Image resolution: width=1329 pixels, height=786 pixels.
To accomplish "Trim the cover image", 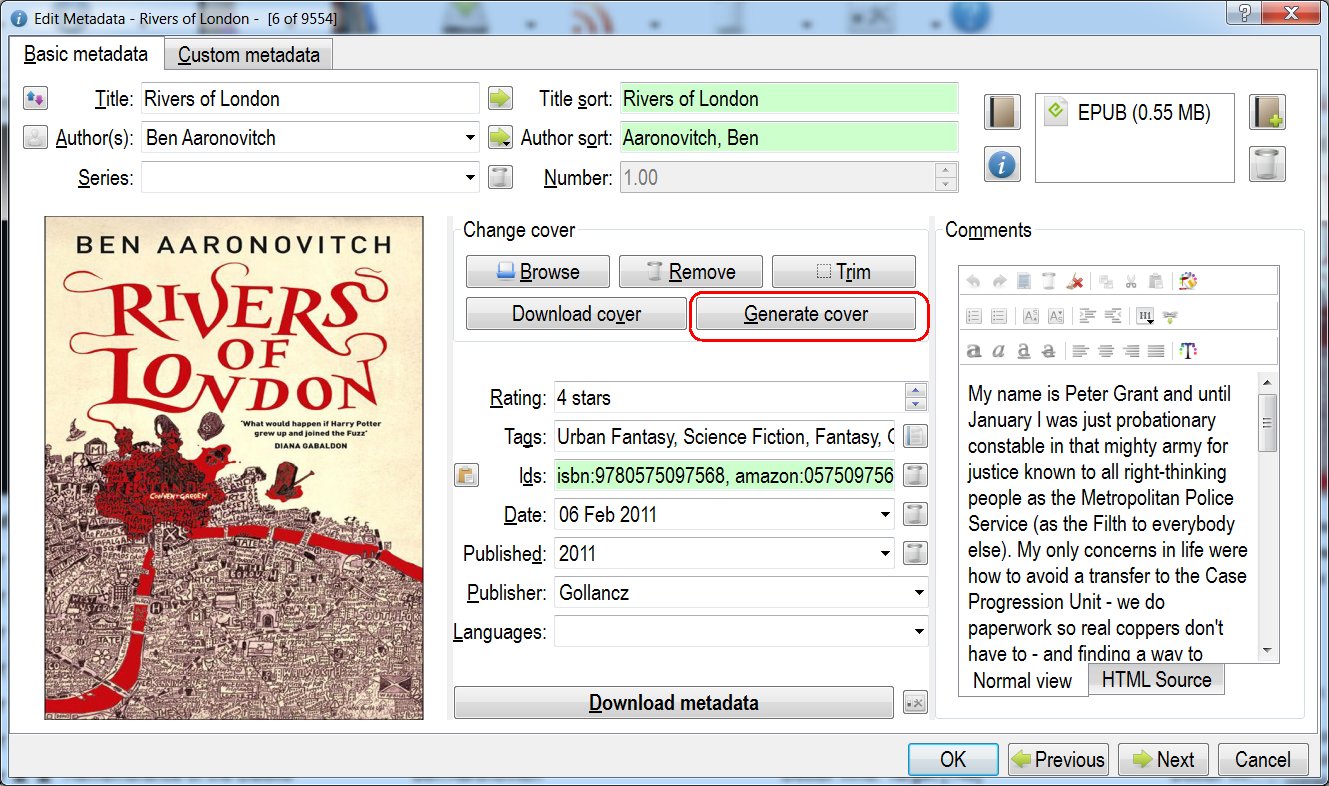I will pyautogui.click(x=843, y=272).
